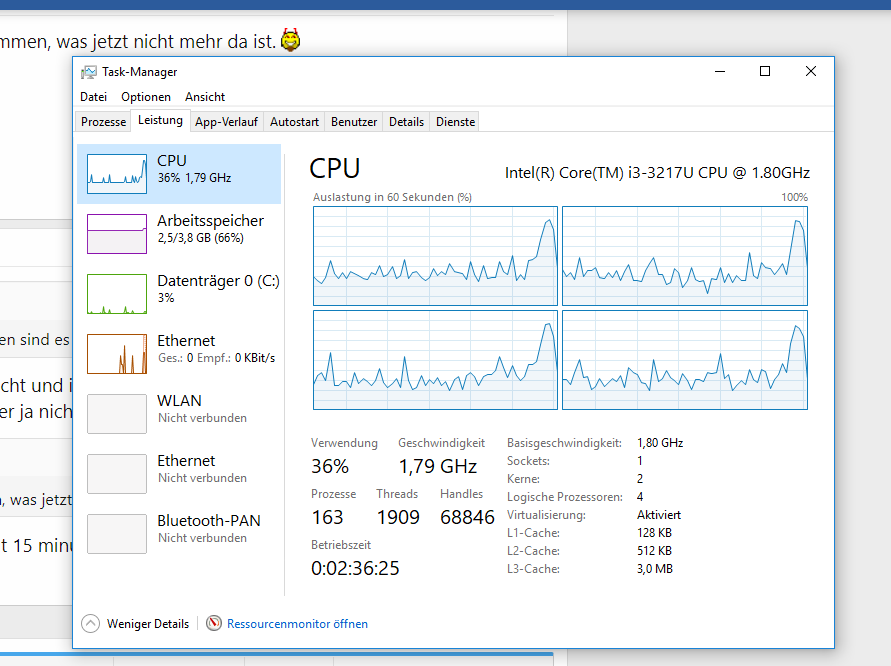Click the 68846 Handles count
This screenshot has width=891, height=666.
tap(467, 518)
